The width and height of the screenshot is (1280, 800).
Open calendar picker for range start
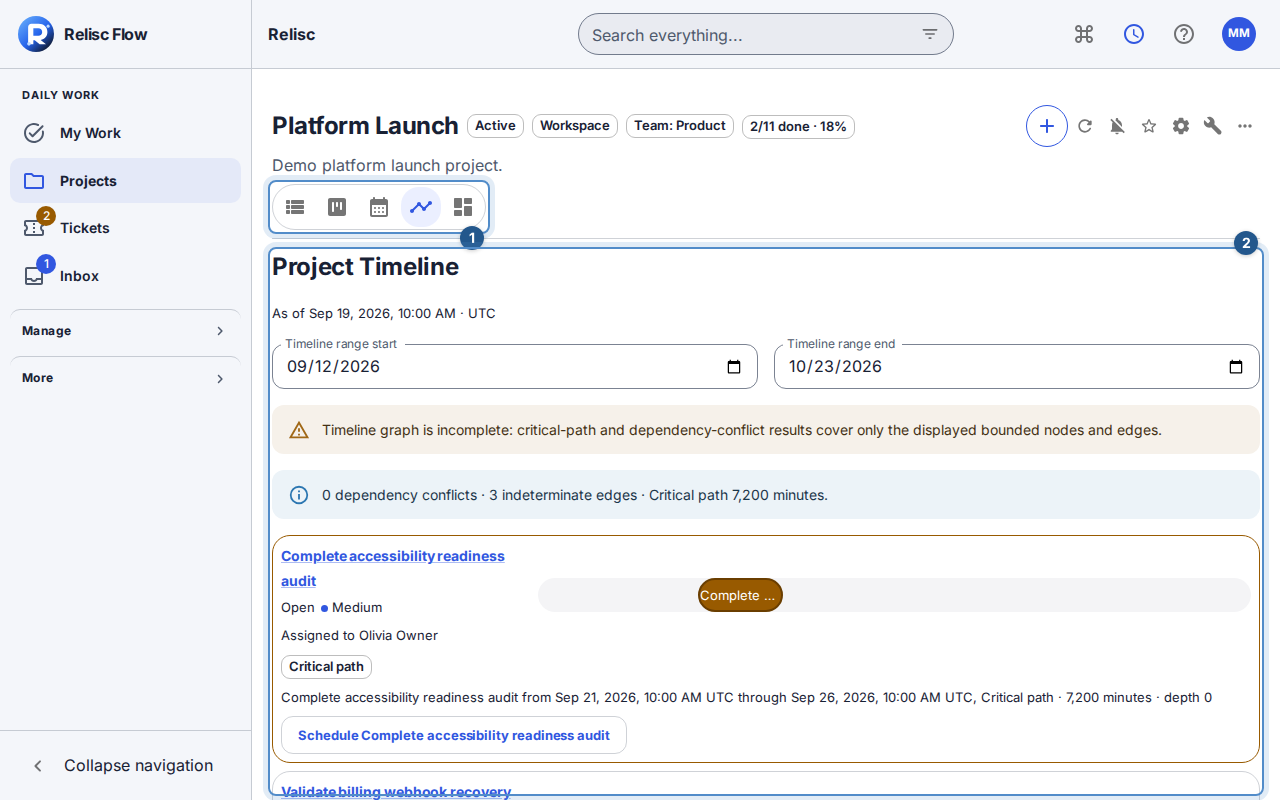click(734, 367)
